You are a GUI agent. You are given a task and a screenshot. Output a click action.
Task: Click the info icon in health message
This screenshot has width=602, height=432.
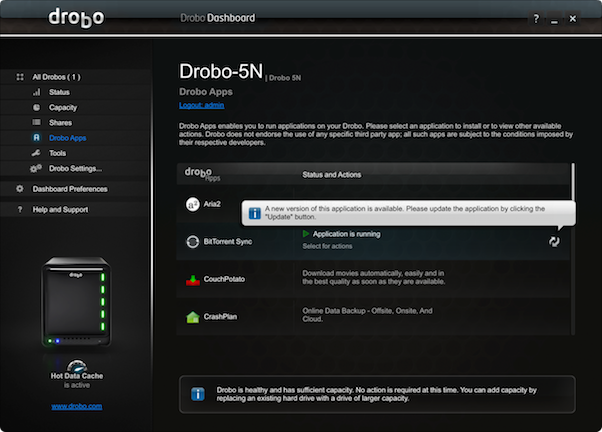pos(198,394)
